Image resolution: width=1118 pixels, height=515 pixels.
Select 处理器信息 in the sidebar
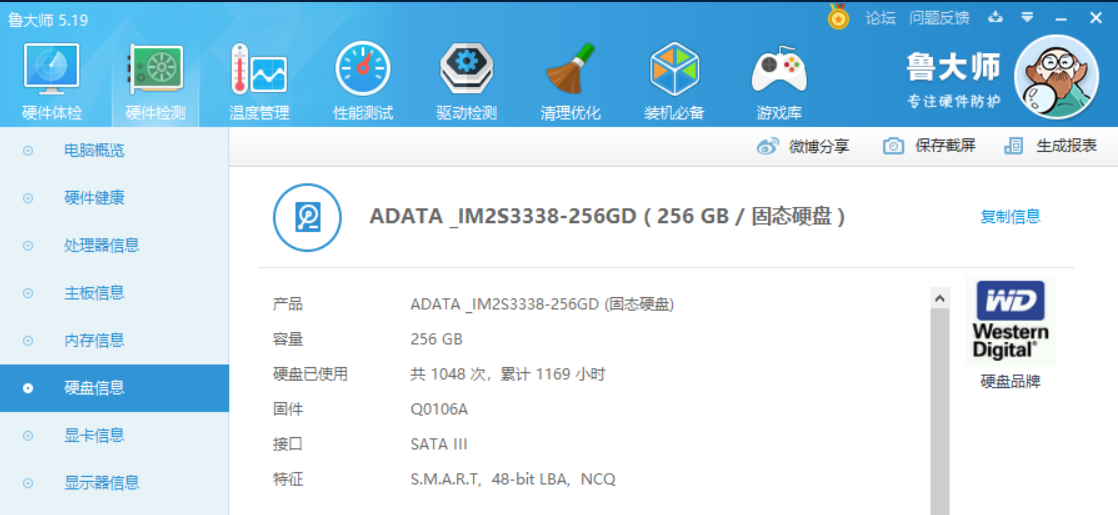(x=114, y=245)
